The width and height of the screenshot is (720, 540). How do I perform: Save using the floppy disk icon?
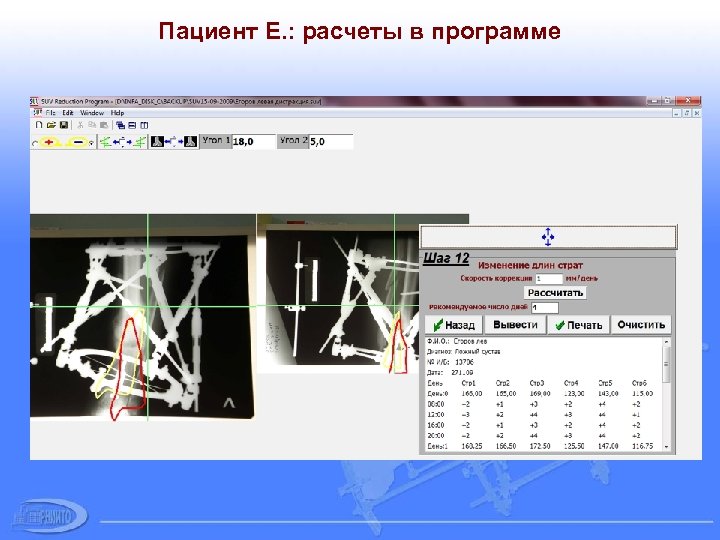point(64,125)
